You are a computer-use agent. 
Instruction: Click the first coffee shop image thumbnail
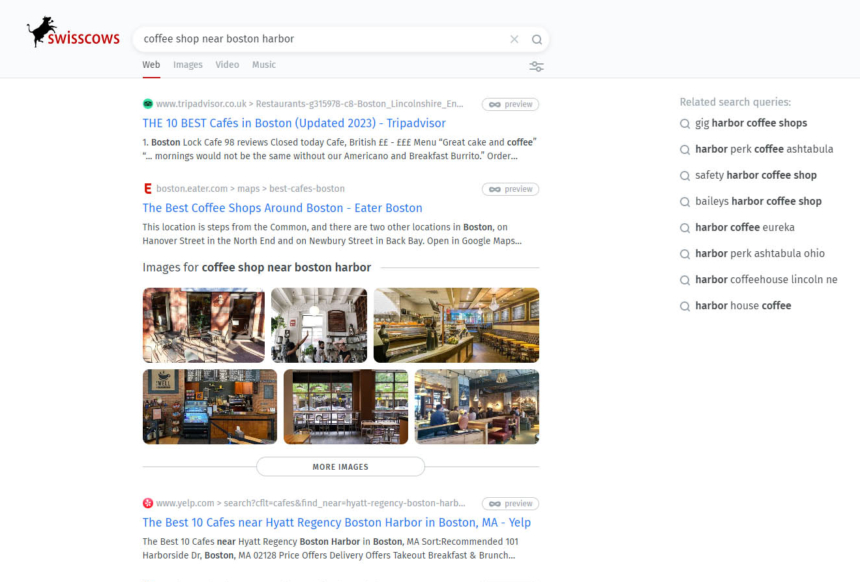204,325
